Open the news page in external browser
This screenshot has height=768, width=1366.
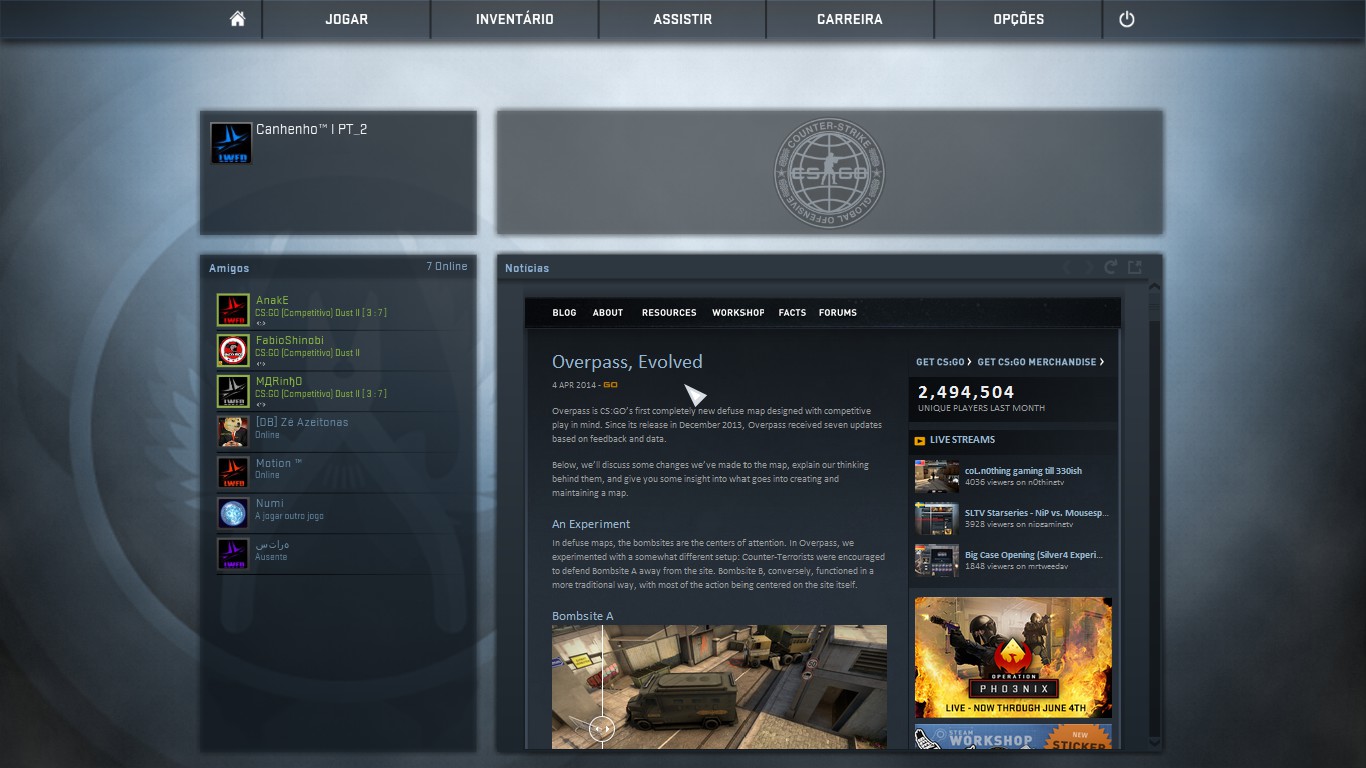(1134, 267)
